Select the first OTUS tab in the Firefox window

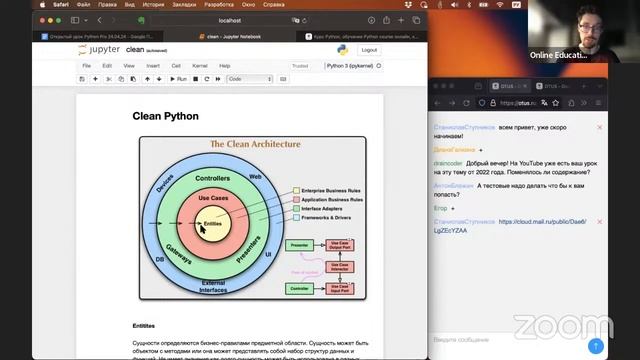(x=510, y=86)
